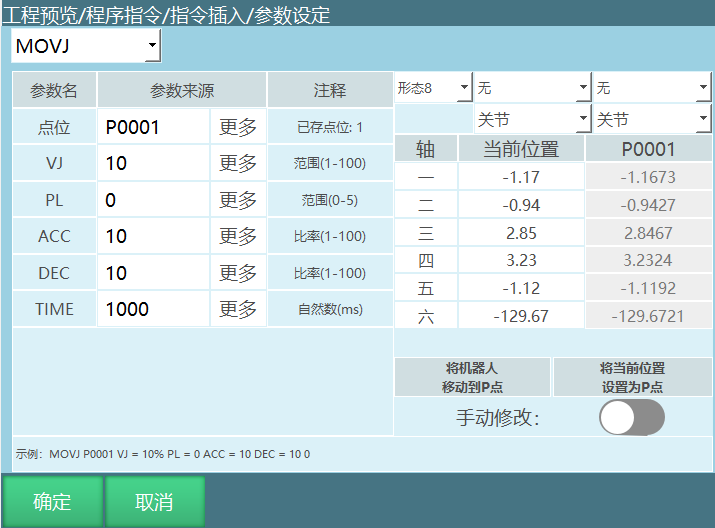Click 将机器人移动到P点 button
The height and width of the screenshot is (528, 715).
tap(472, 377)
